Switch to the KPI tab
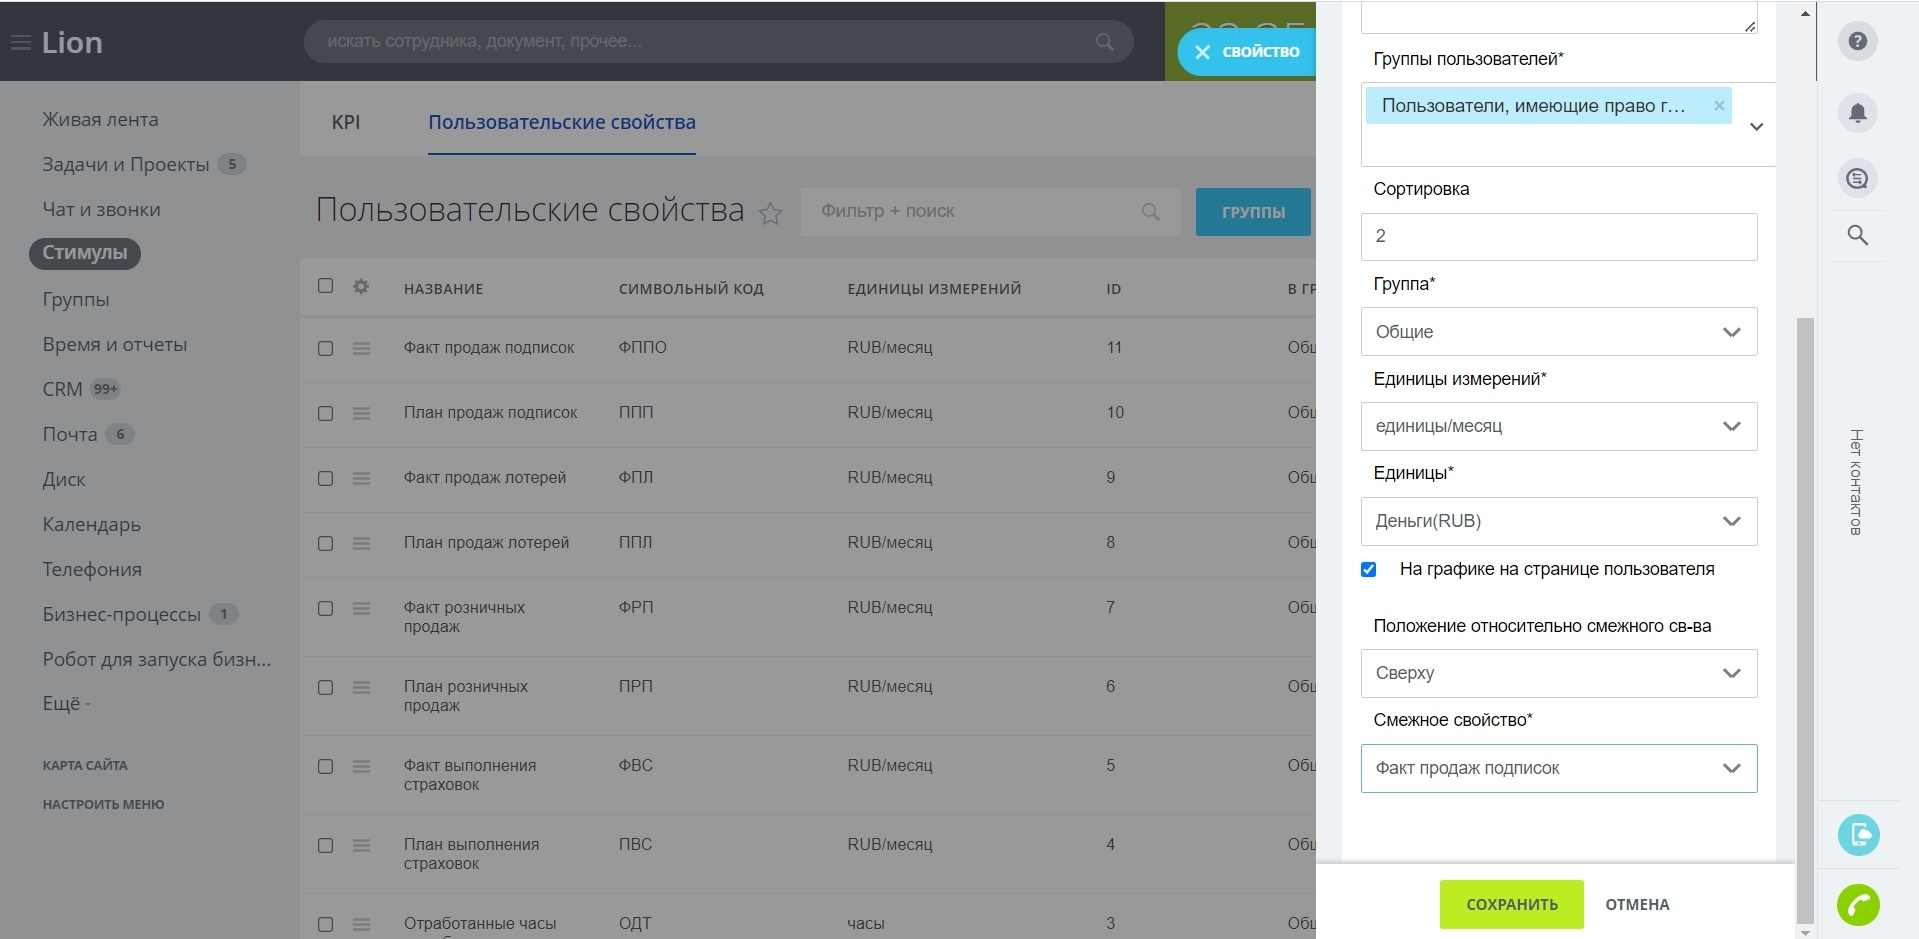Image resolution: width=1919 pixels, height=939 pixels. point(346,122)
